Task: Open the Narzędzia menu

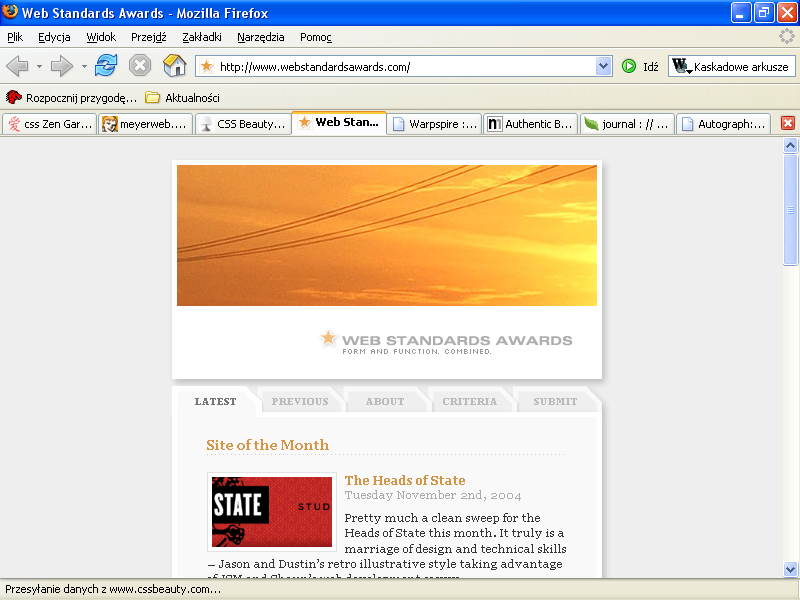Action: tap(261, 37)
